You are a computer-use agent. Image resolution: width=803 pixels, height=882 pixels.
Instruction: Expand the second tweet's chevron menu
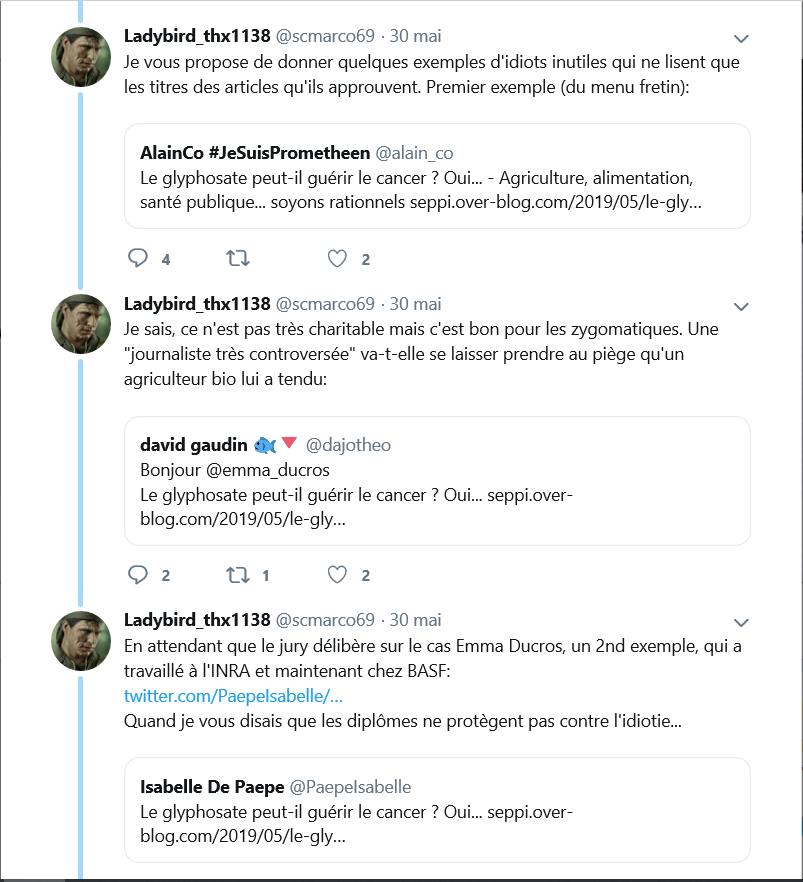(x=741, y=306)
